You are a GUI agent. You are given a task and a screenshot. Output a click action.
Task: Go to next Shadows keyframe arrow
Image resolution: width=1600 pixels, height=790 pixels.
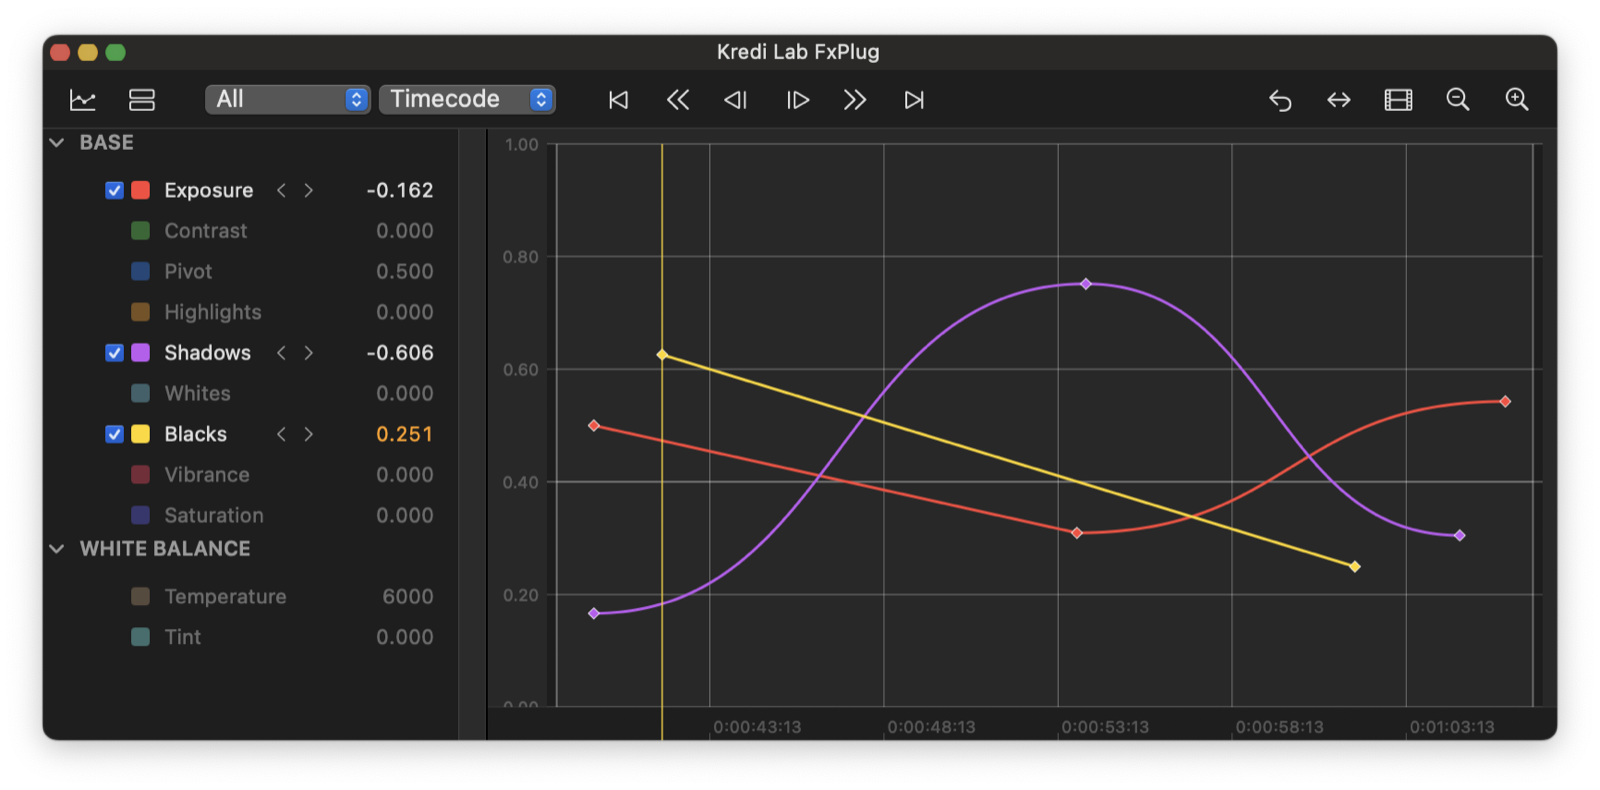[x=309, y=353]
